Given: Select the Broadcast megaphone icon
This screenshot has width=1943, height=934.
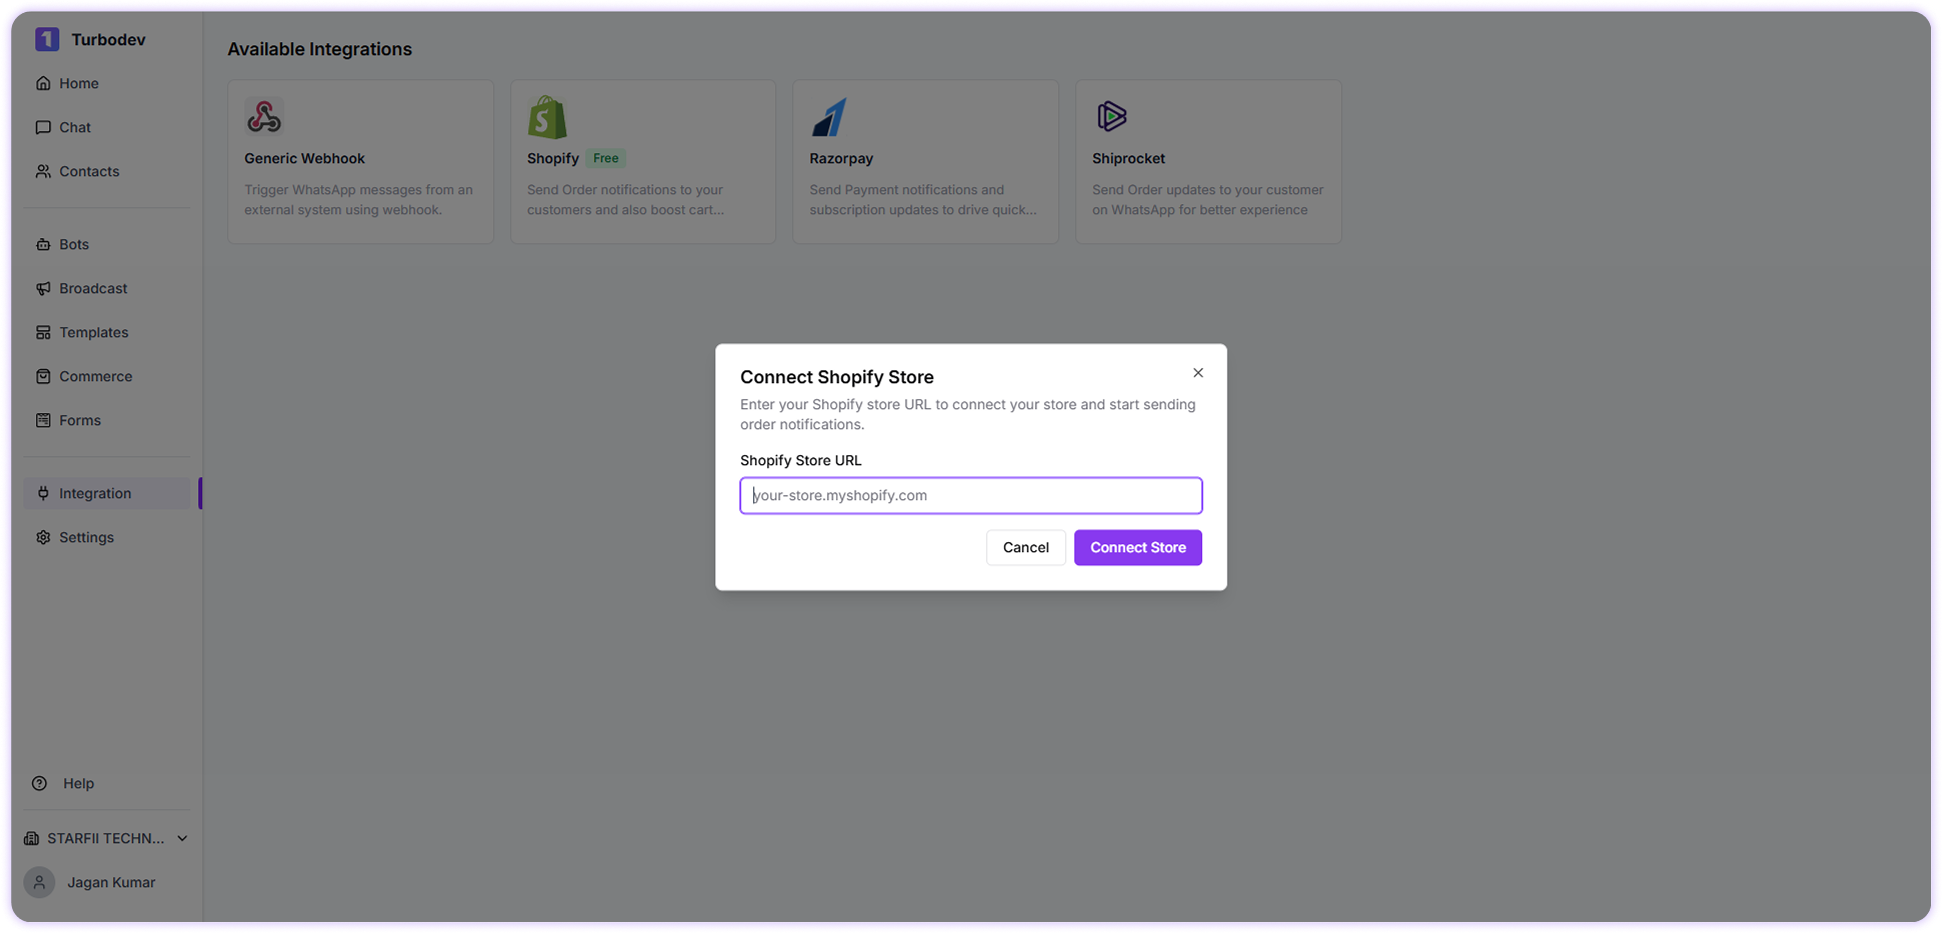Looking at the screenshot, I should click(42, 288).
